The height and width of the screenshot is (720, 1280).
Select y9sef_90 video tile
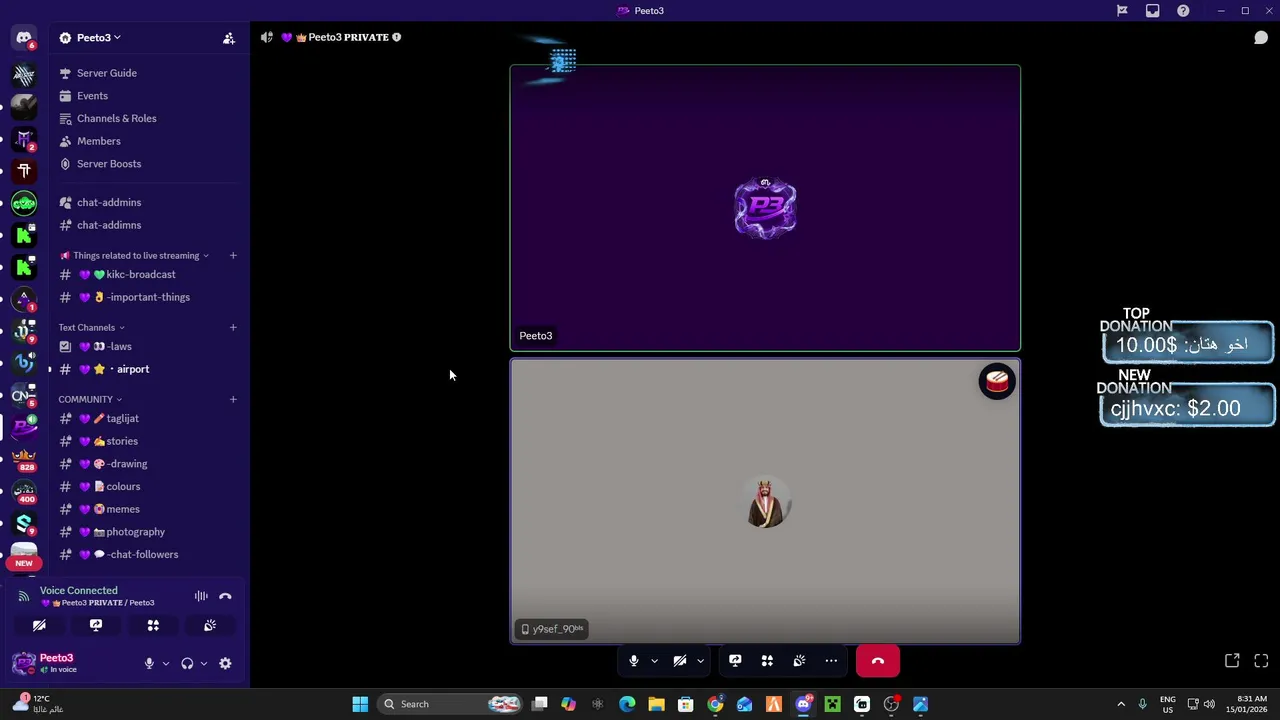765,501
